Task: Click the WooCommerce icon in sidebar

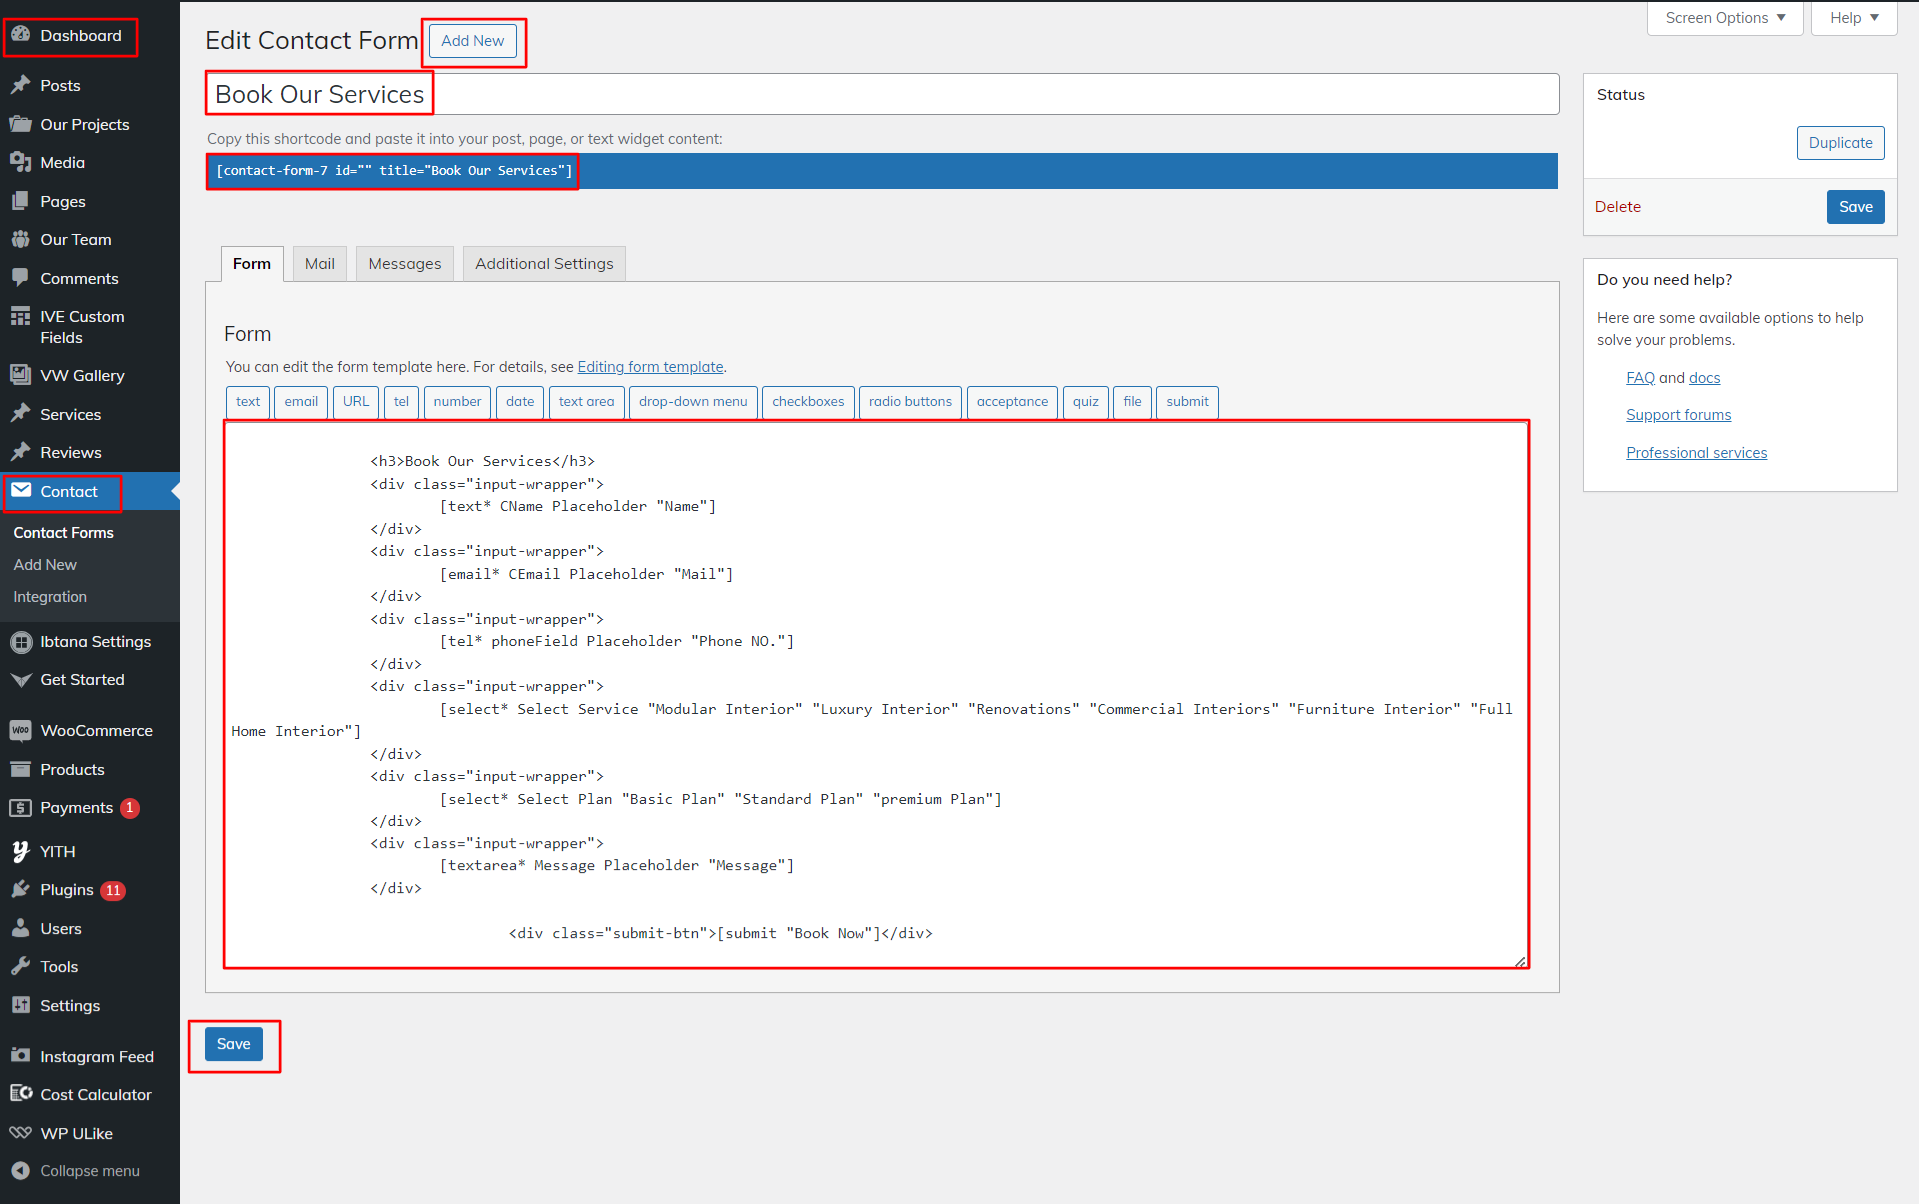Action: 20,731
